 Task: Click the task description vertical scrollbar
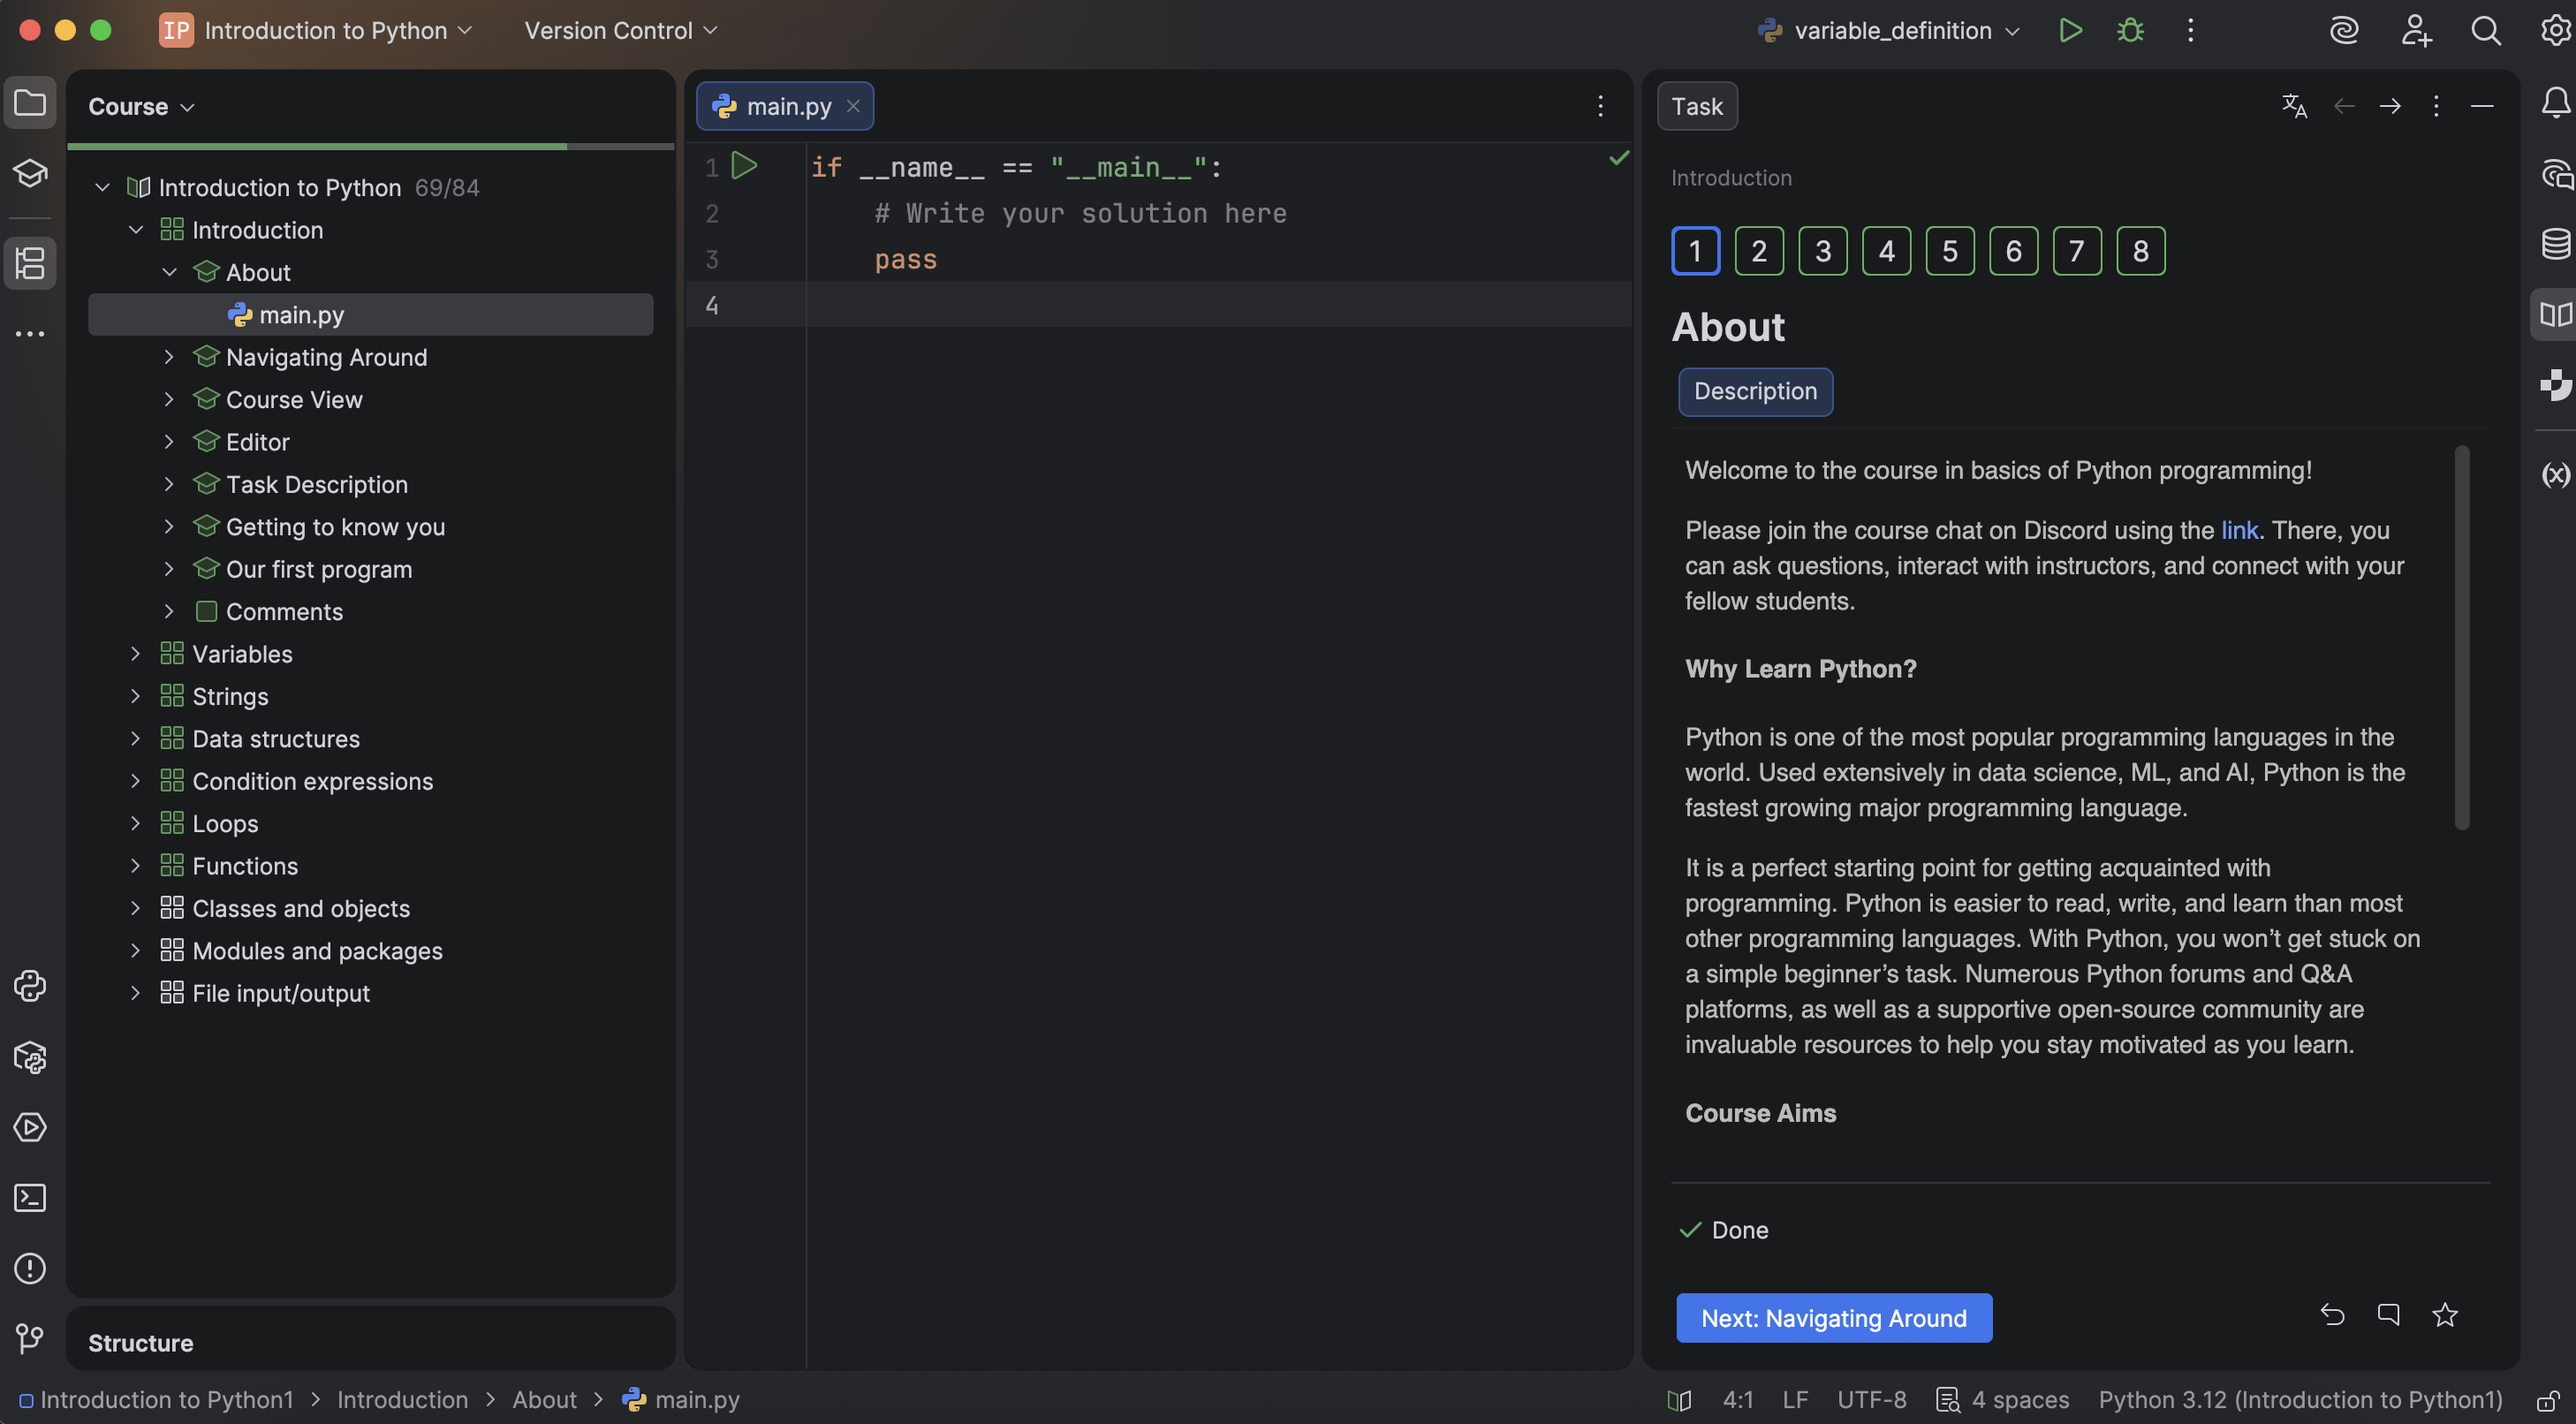[2461, 640]
